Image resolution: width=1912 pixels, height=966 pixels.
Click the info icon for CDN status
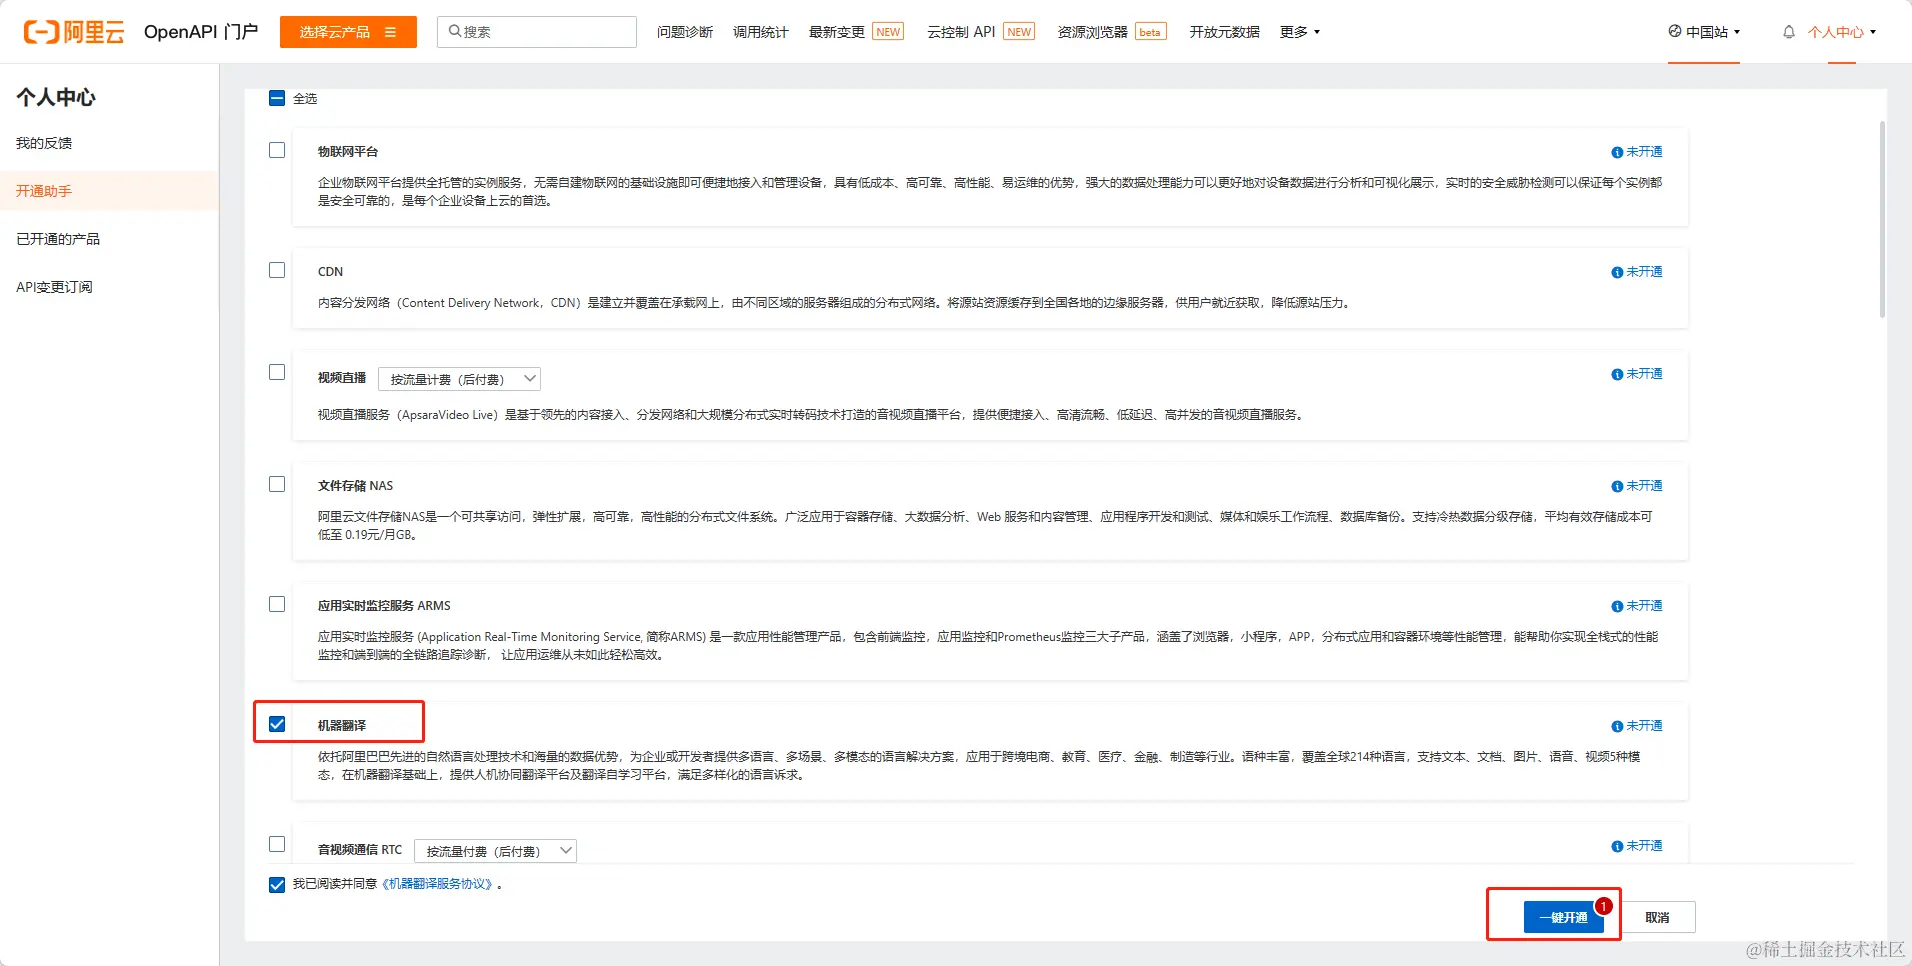click(1617, 272)
